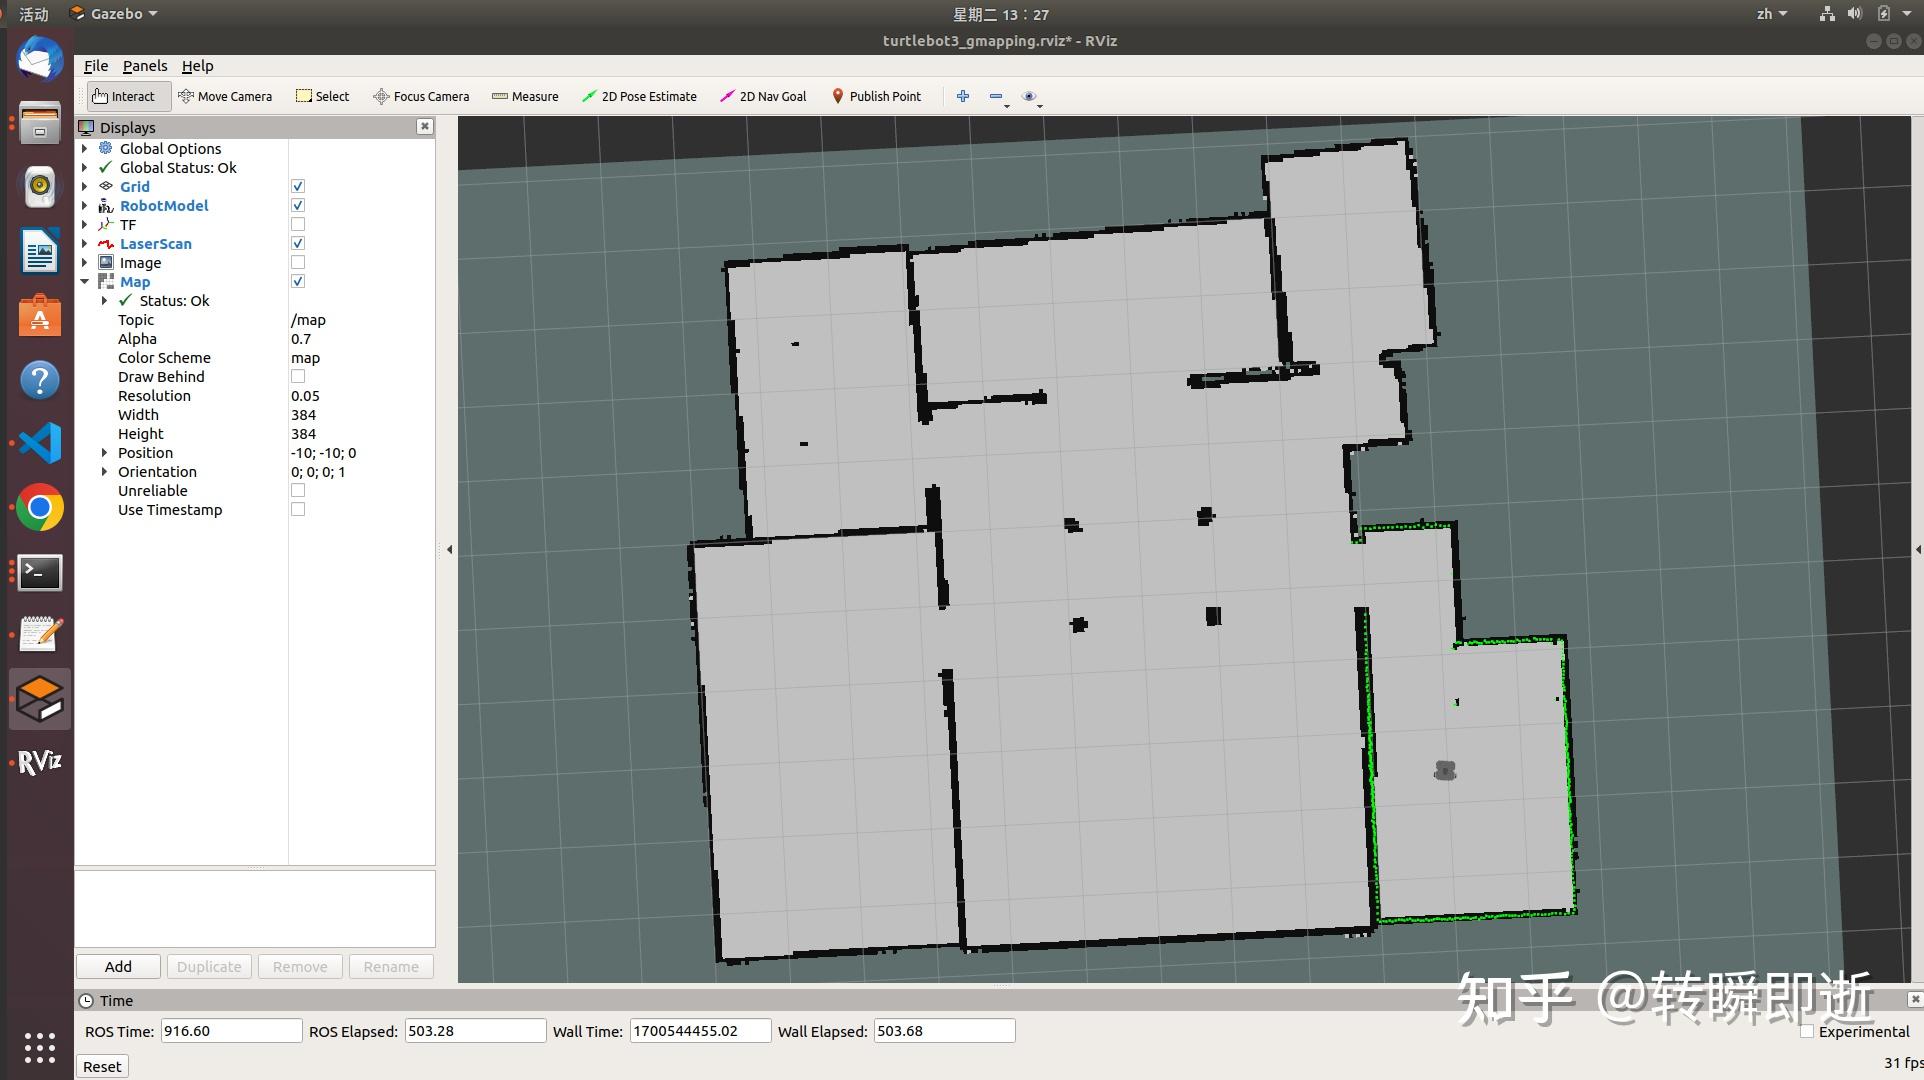Viewport: 1924px width, 1080px height.
Task: Activate the 2D Pose Estimate tool
Action: click(x=639, y=96)
